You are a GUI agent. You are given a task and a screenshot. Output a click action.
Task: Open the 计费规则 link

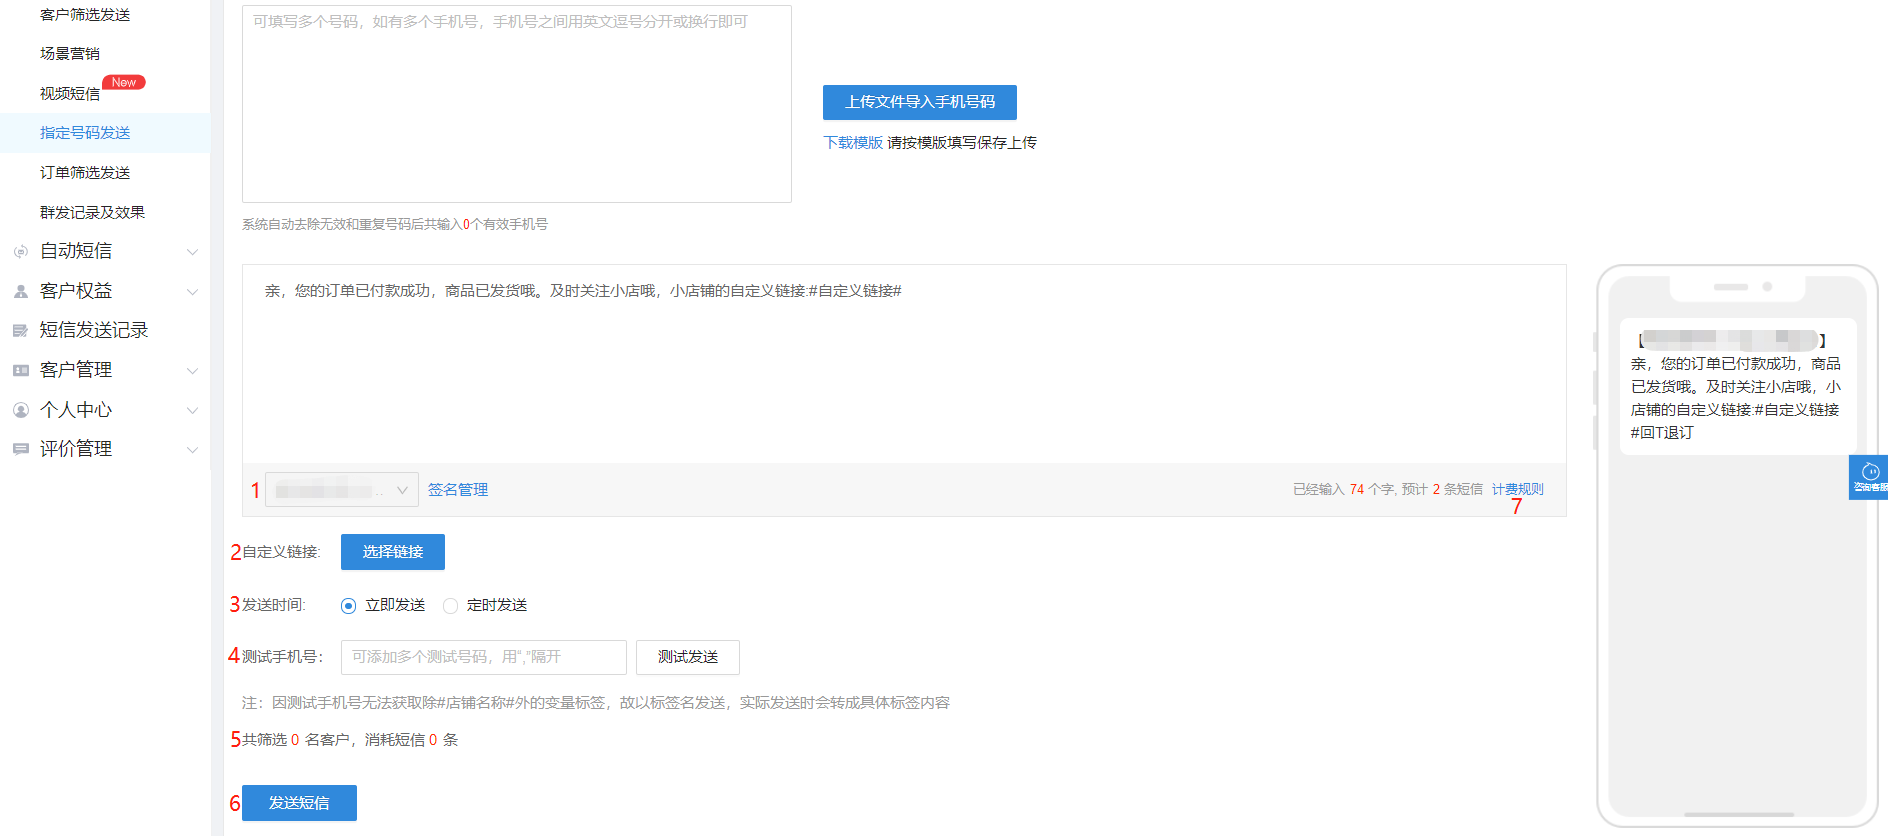[1518, 489]
